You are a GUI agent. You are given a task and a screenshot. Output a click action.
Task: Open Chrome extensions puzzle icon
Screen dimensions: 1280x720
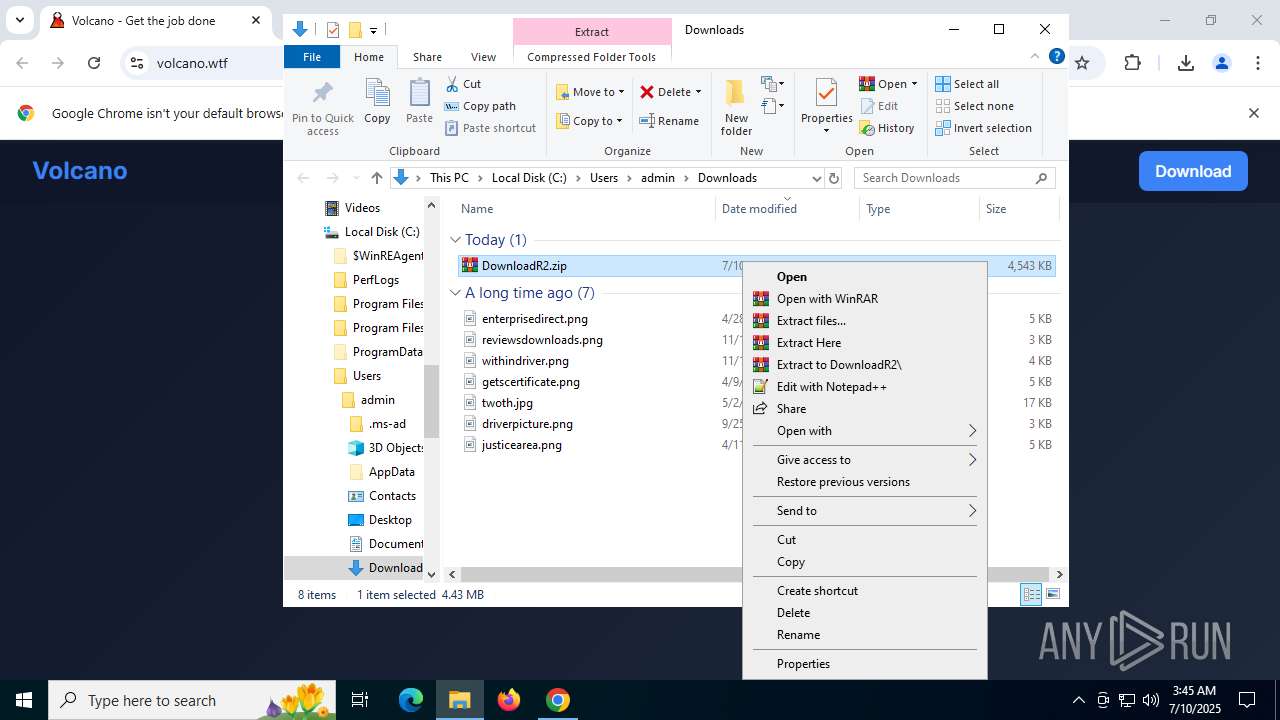[x=1132, y=63]
